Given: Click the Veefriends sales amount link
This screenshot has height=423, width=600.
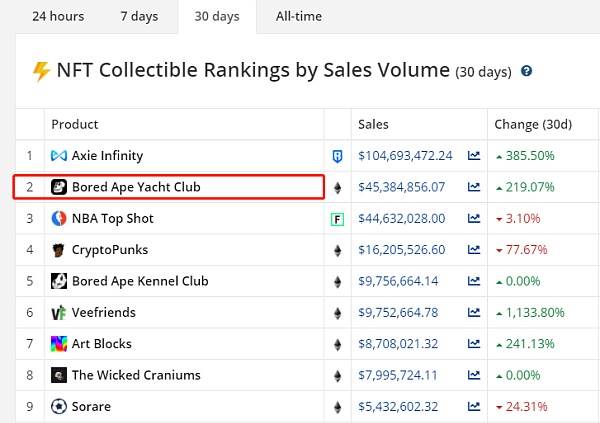Looking at the screenshot, I should click(x=398, y=313).
